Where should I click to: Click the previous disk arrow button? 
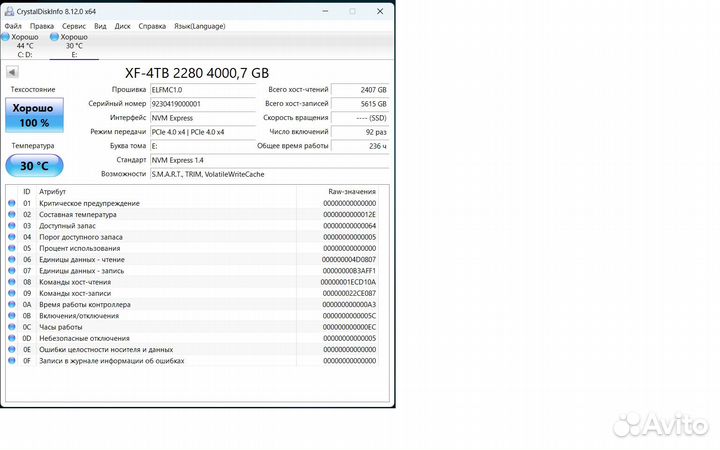pyautogui.click(x=12, y=72)
